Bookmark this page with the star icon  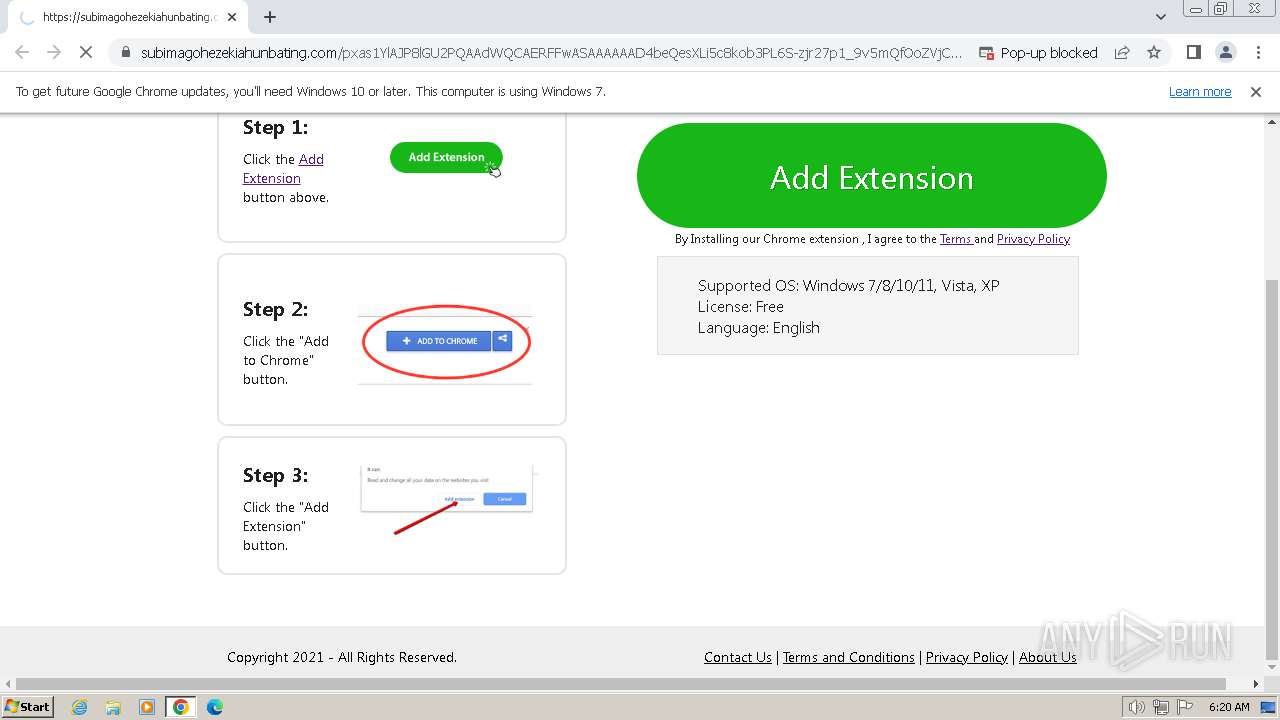(x=1154, y=52)
